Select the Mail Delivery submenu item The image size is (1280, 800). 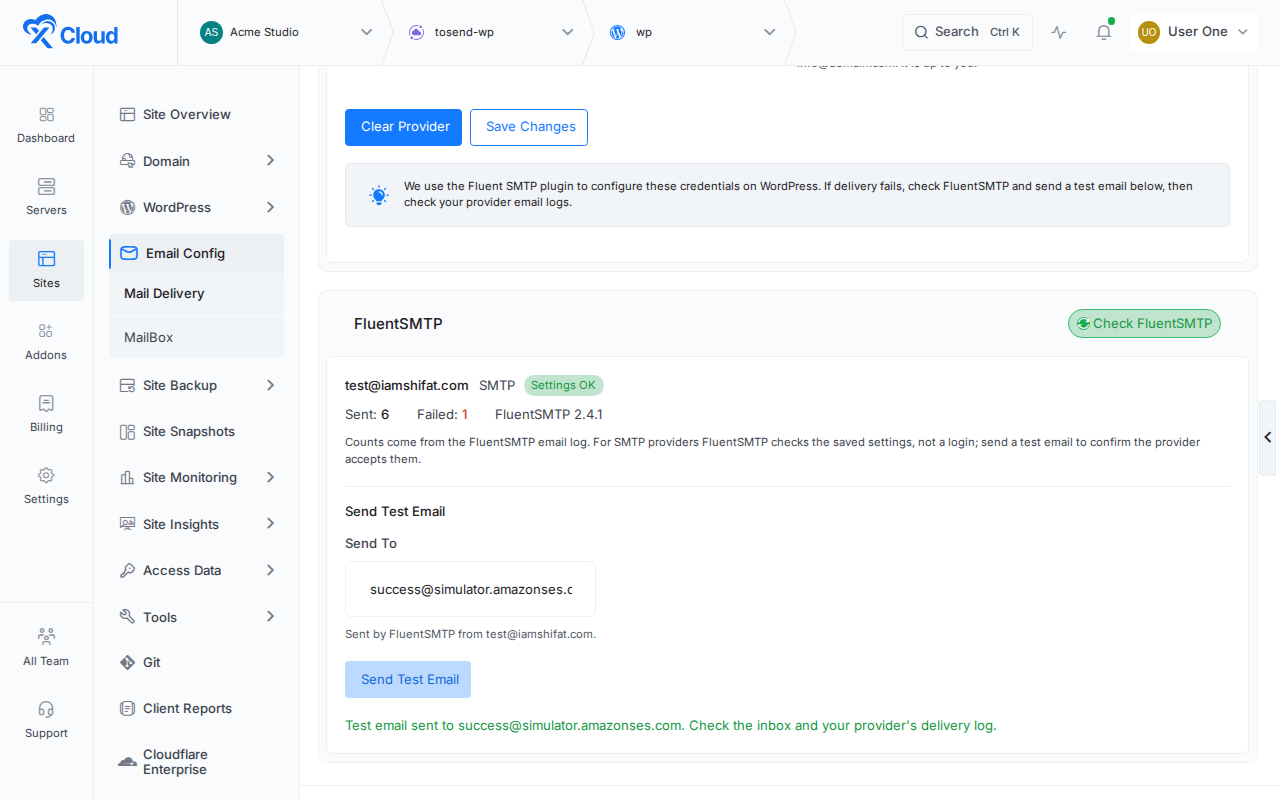[197, 294]
